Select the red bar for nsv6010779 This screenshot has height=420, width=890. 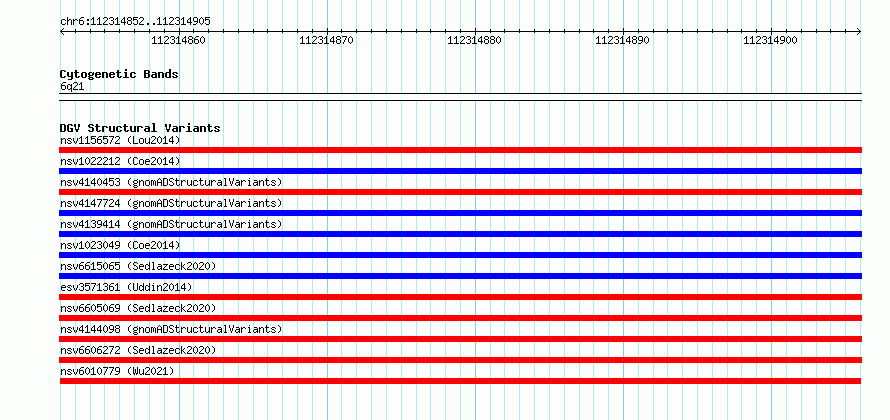pos(461,381)
